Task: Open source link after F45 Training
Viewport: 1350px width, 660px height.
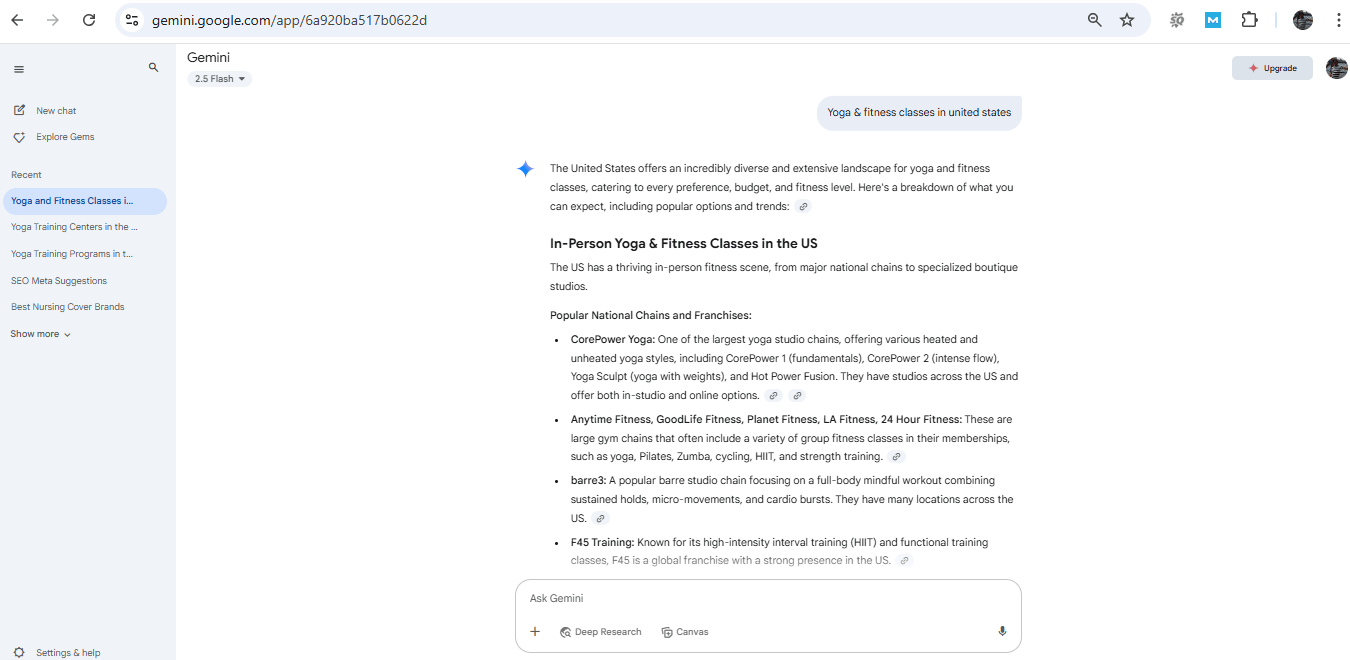Action: pyautogui.click(x=905, y=561)
